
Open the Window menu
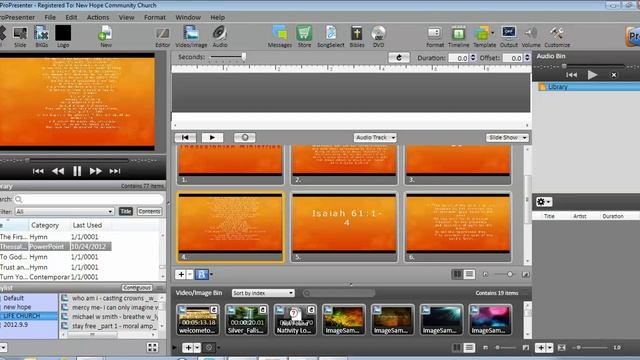tap(188, 17)
